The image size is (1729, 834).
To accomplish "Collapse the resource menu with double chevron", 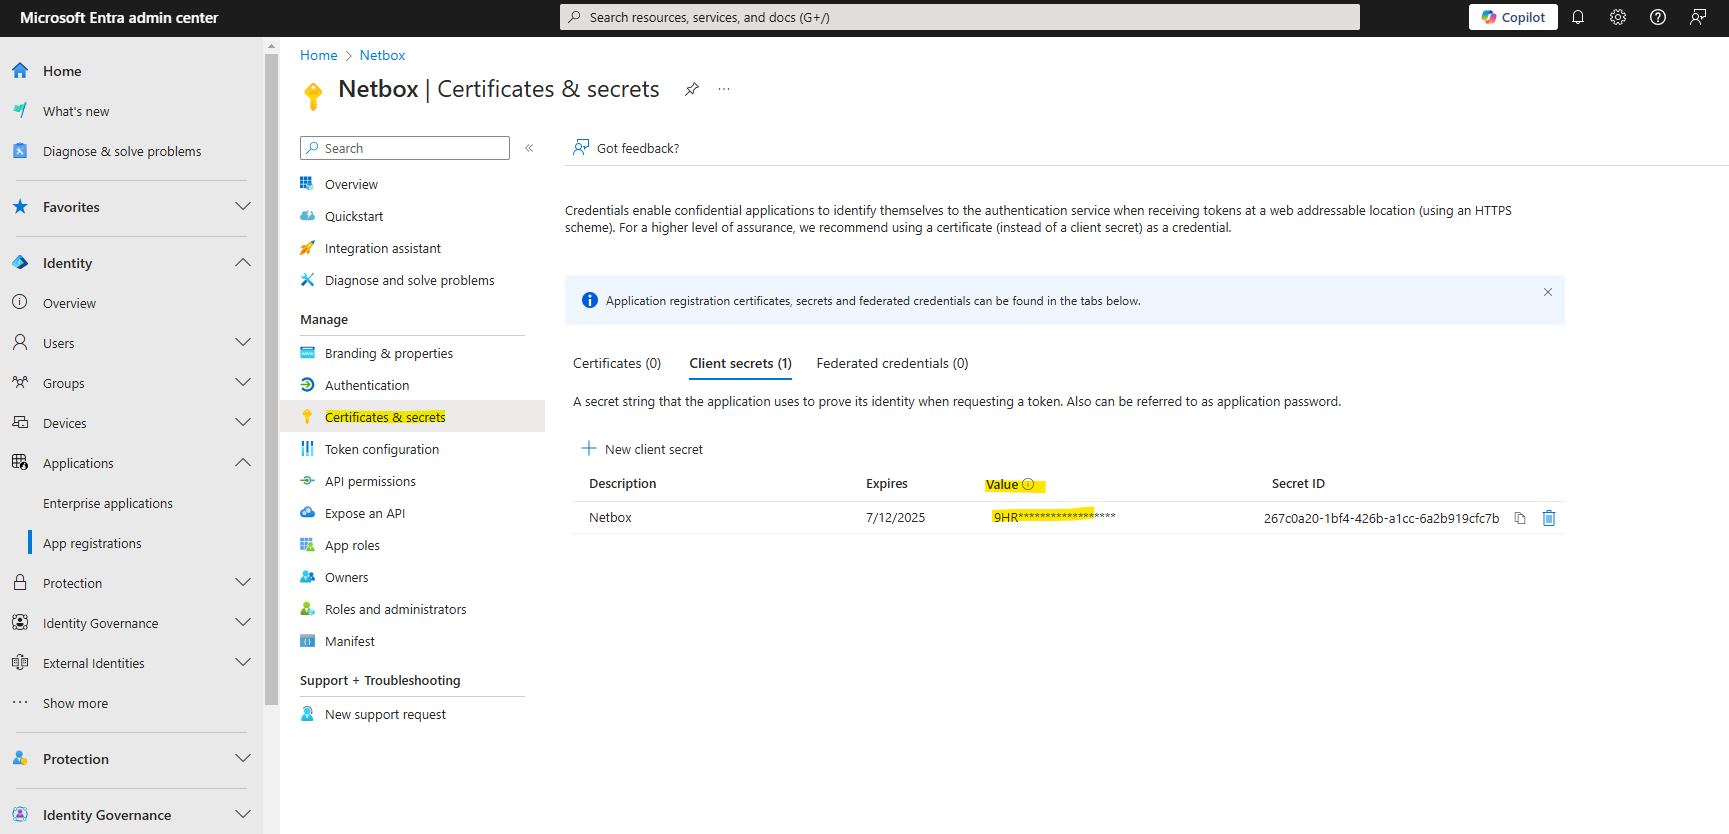I will click(x=529, y=148).
